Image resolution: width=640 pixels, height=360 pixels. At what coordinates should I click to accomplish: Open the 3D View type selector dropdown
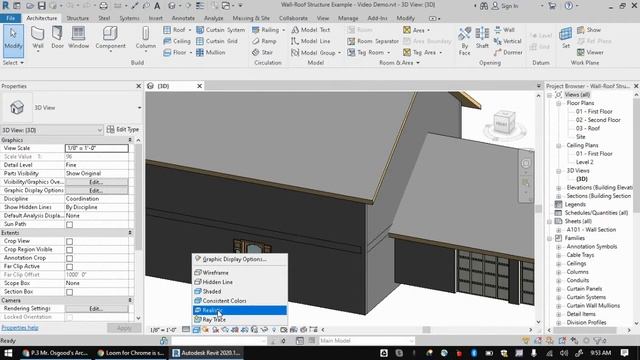click(140, 108)
